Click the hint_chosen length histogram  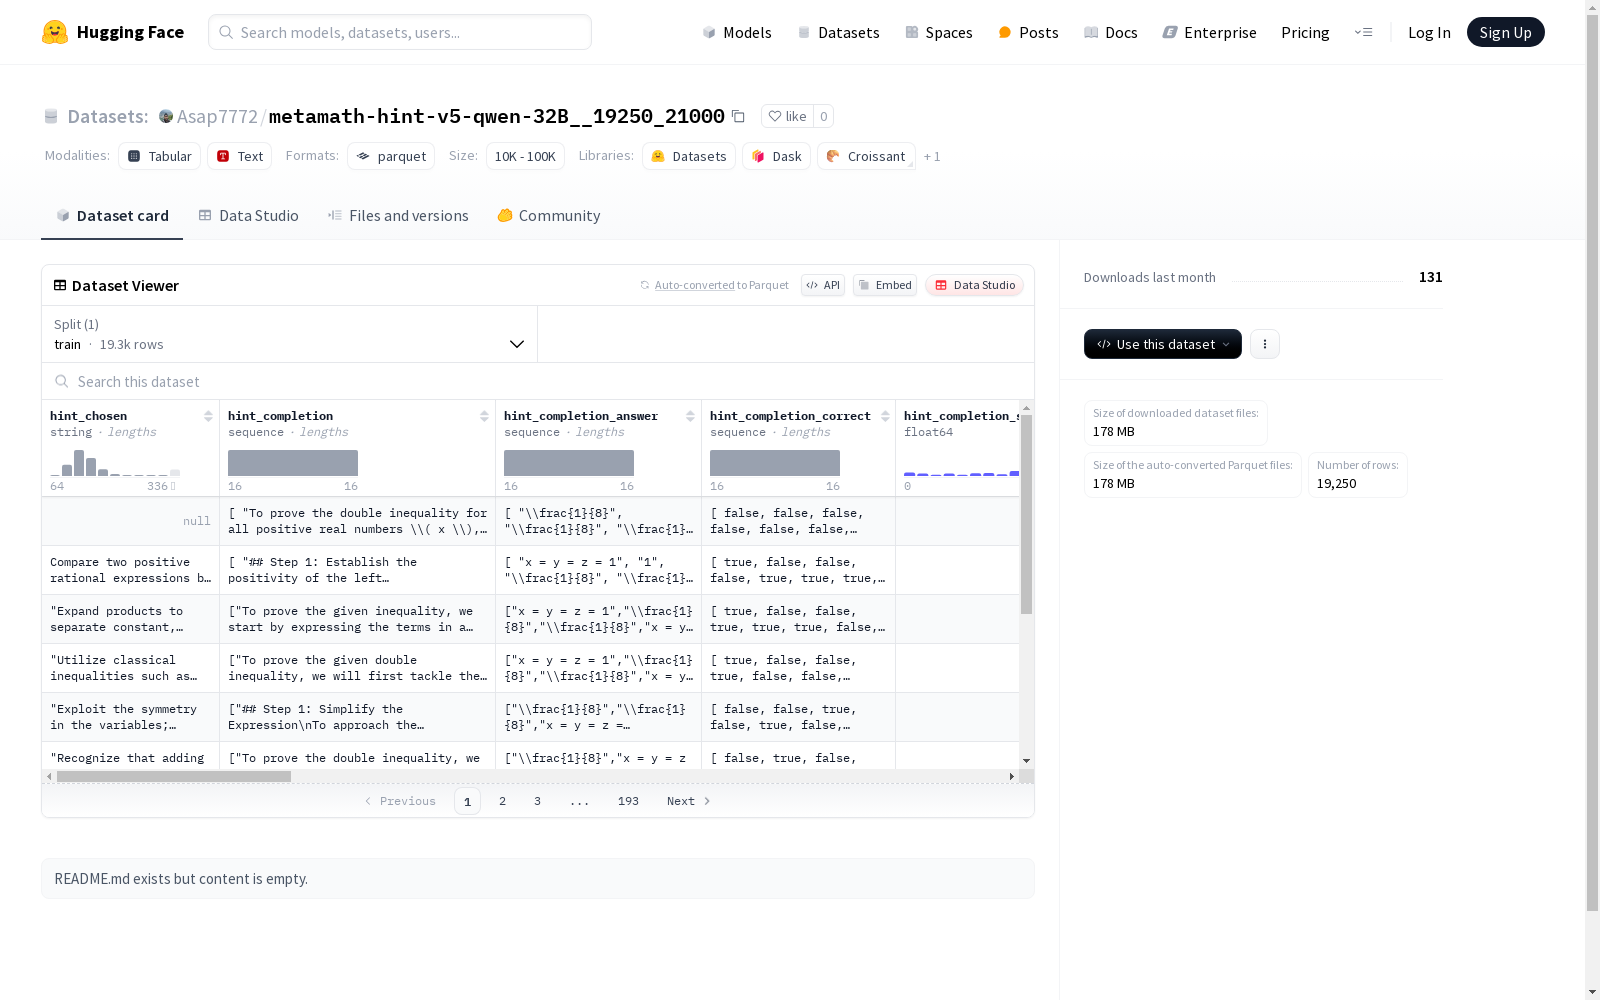pyautogui.click(x=115, y=463)
